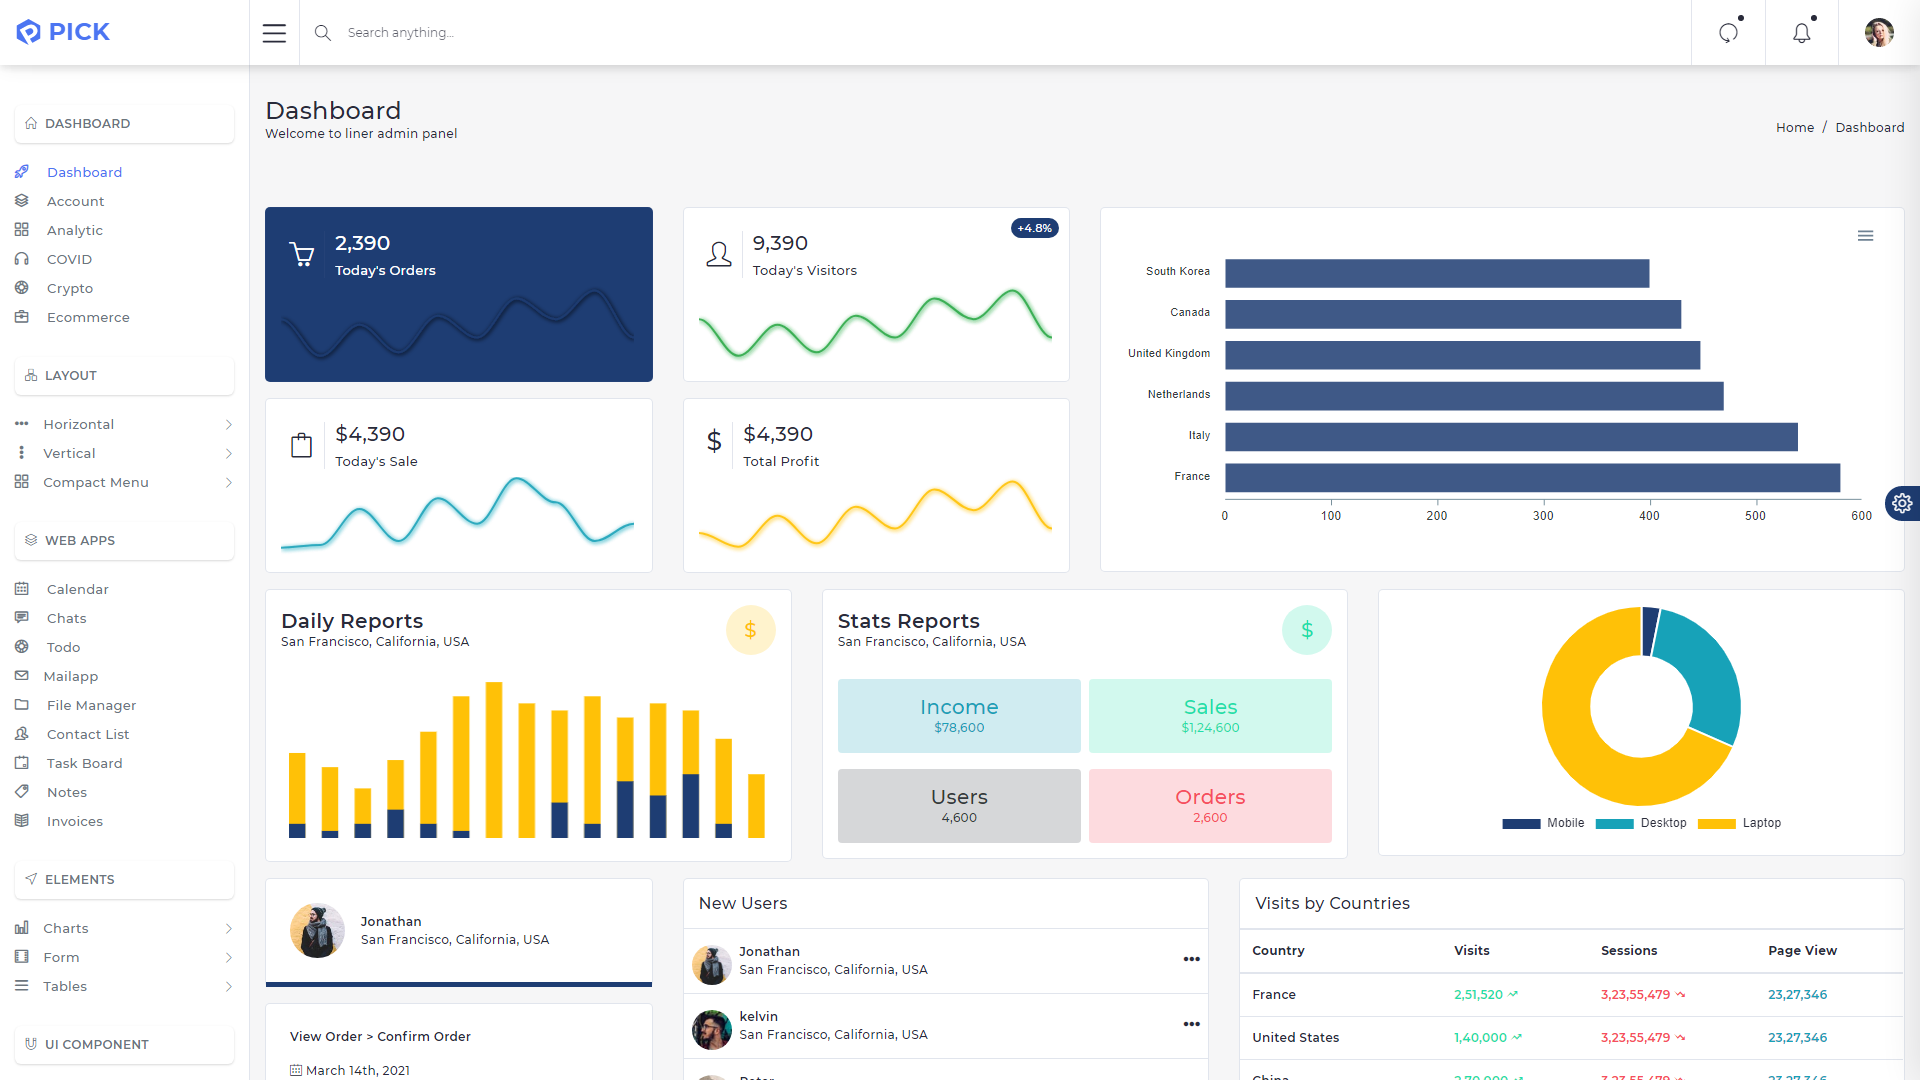Click France visits value 2,51,520
The image size is (1920, 1080).
[1478, 995]
